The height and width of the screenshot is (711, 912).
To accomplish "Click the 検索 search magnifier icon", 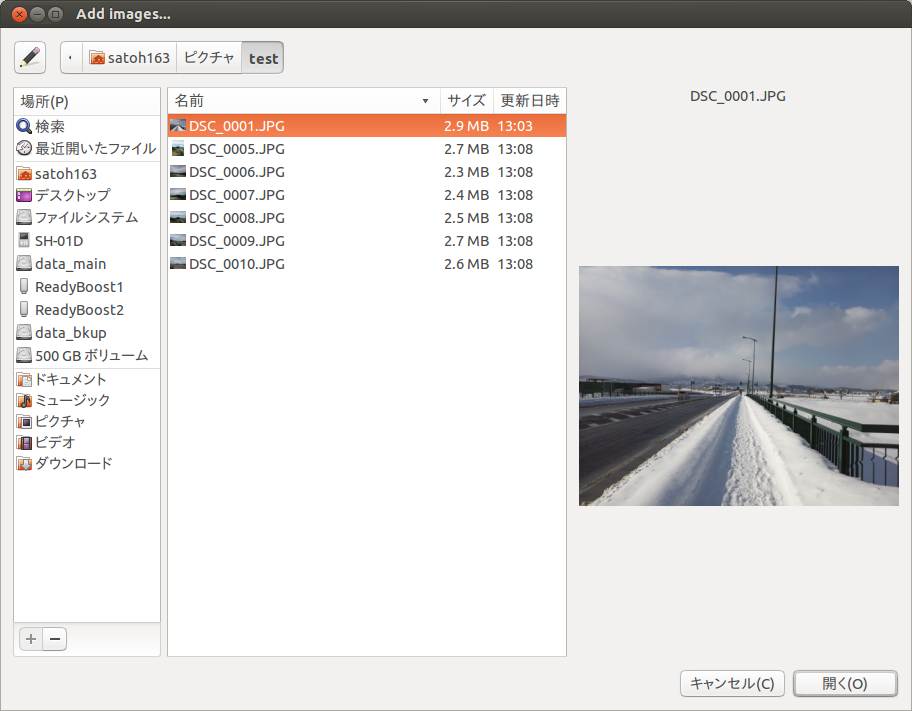I will click(24, 126).
